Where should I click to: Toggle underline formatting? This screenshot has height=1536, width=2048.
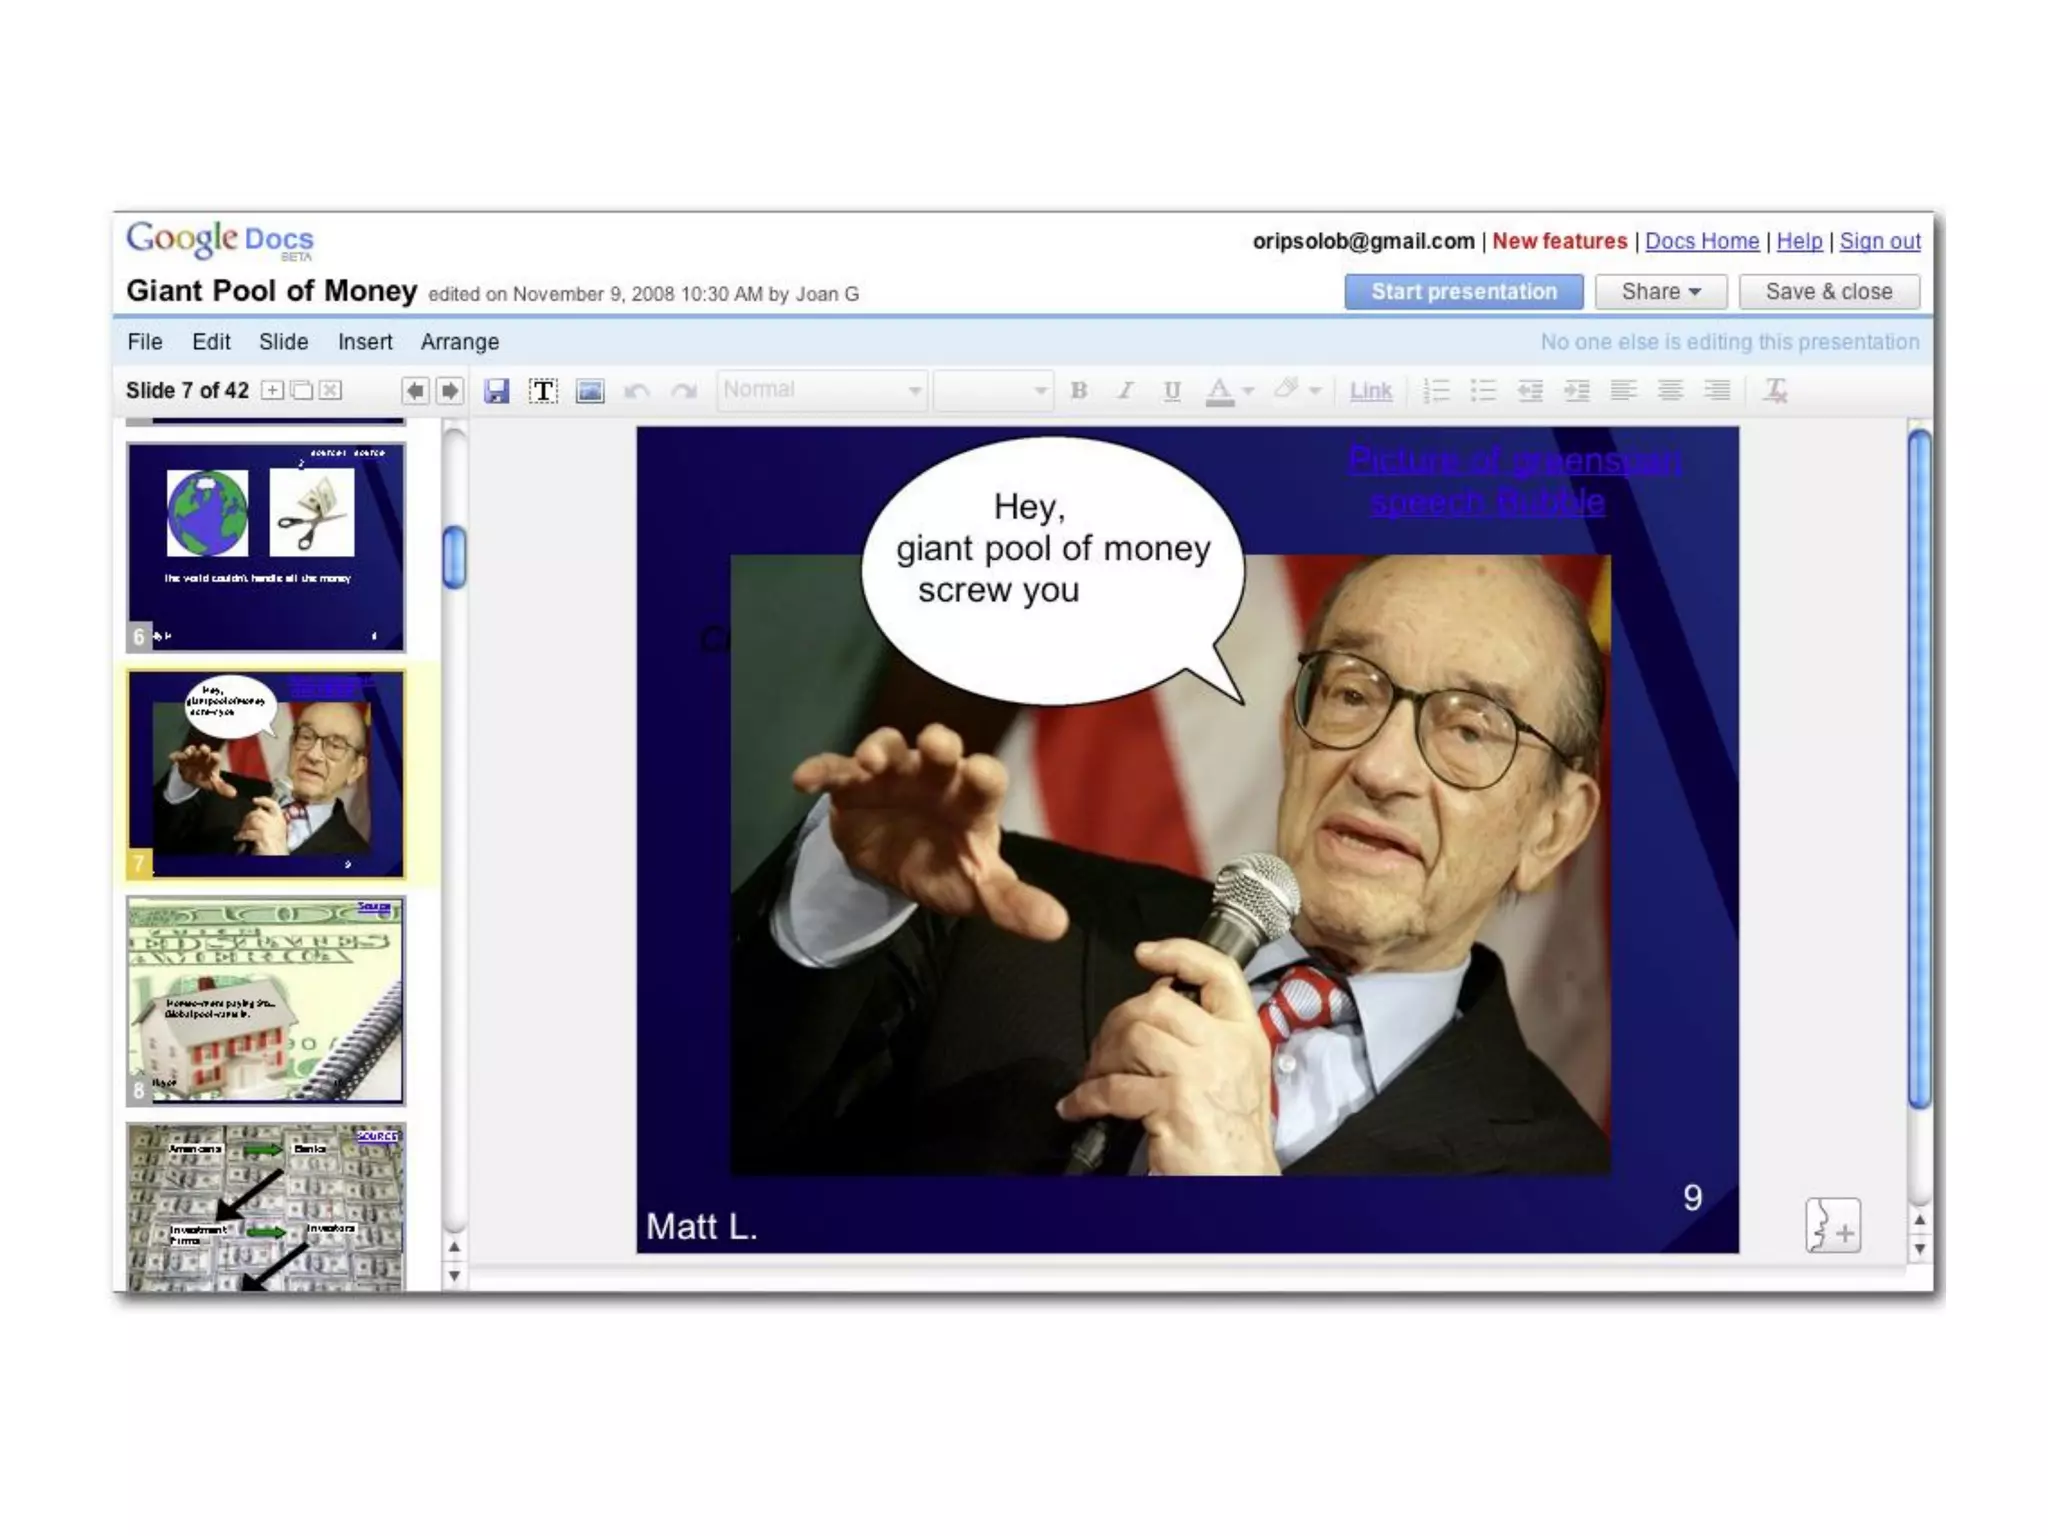(x=1172, y=391)
